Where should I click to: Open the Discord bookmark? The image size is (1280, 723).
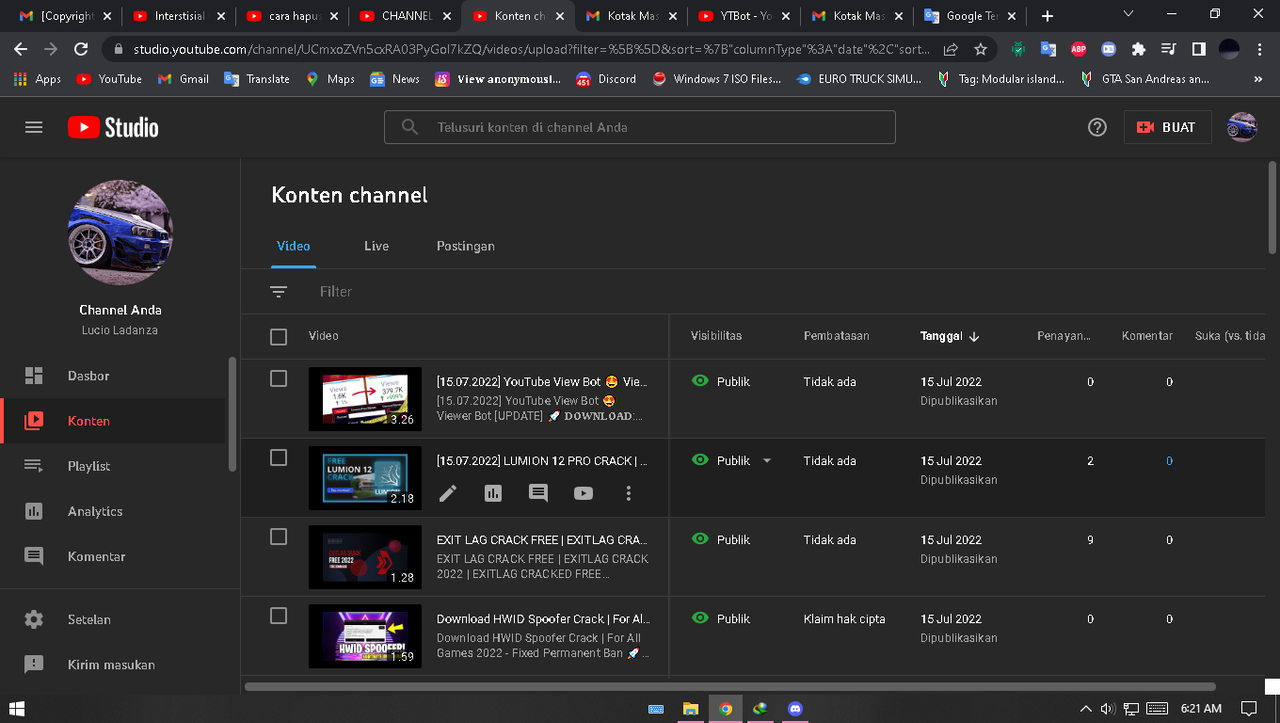606,79
